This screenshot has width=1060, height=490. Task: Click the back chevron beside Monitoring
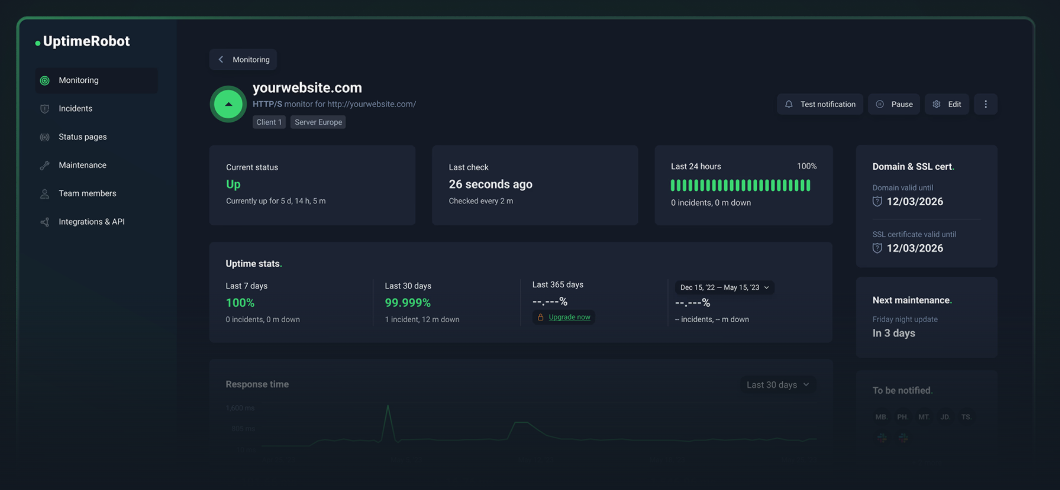(220, 59)
